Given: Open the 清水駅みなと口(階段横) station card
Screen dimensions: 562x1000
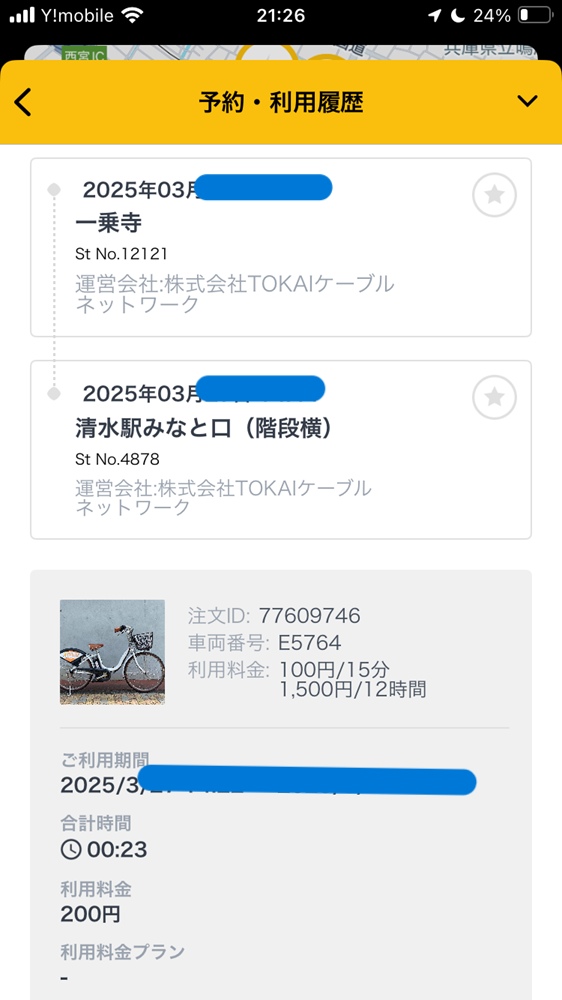Looking at the screenshot, I should tap(281, 450).
